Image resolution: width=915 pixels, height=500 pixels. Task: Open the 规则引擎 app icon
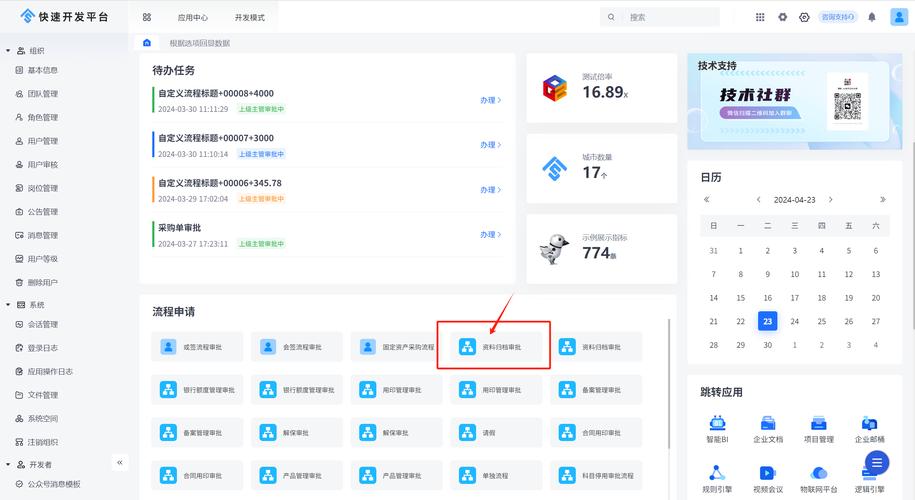(717, 473)
